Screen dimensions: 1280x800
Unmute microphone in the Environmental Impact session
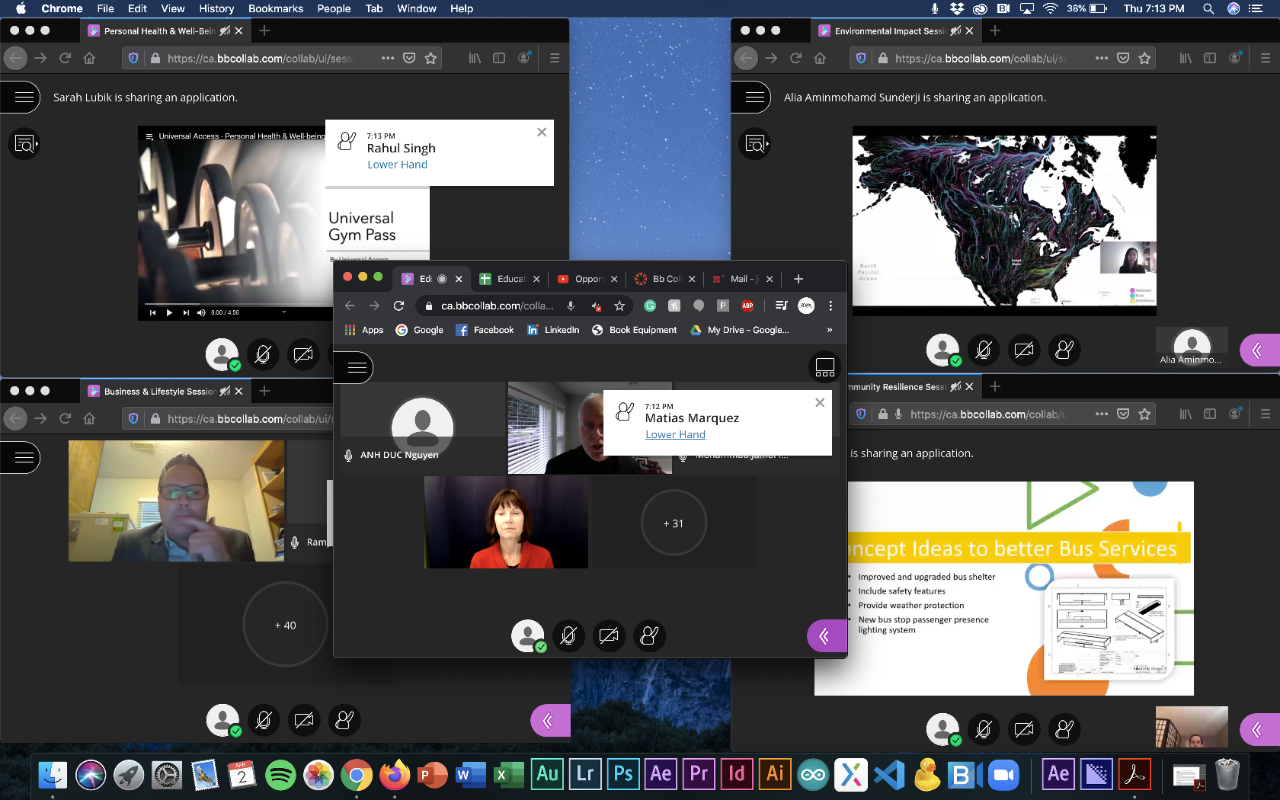984,350
